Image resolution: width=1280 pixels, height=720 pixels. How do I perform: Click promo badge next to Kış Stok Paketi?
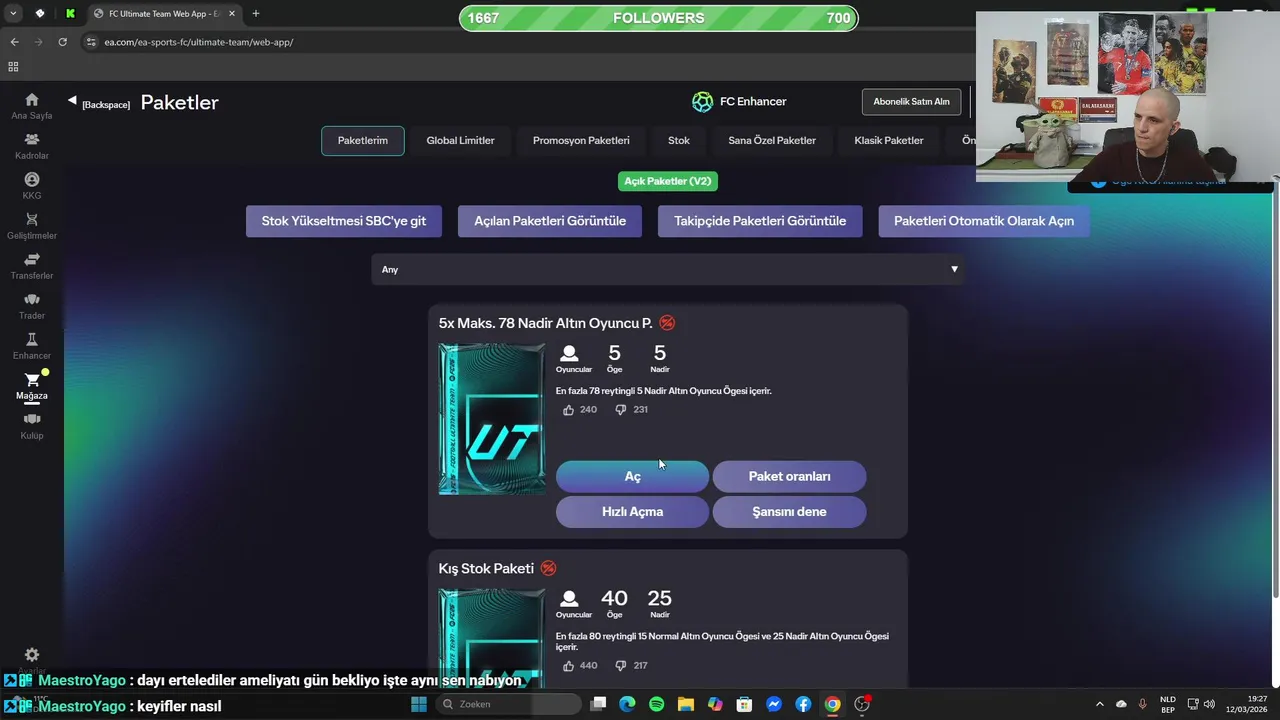click(x=548, y=568)
